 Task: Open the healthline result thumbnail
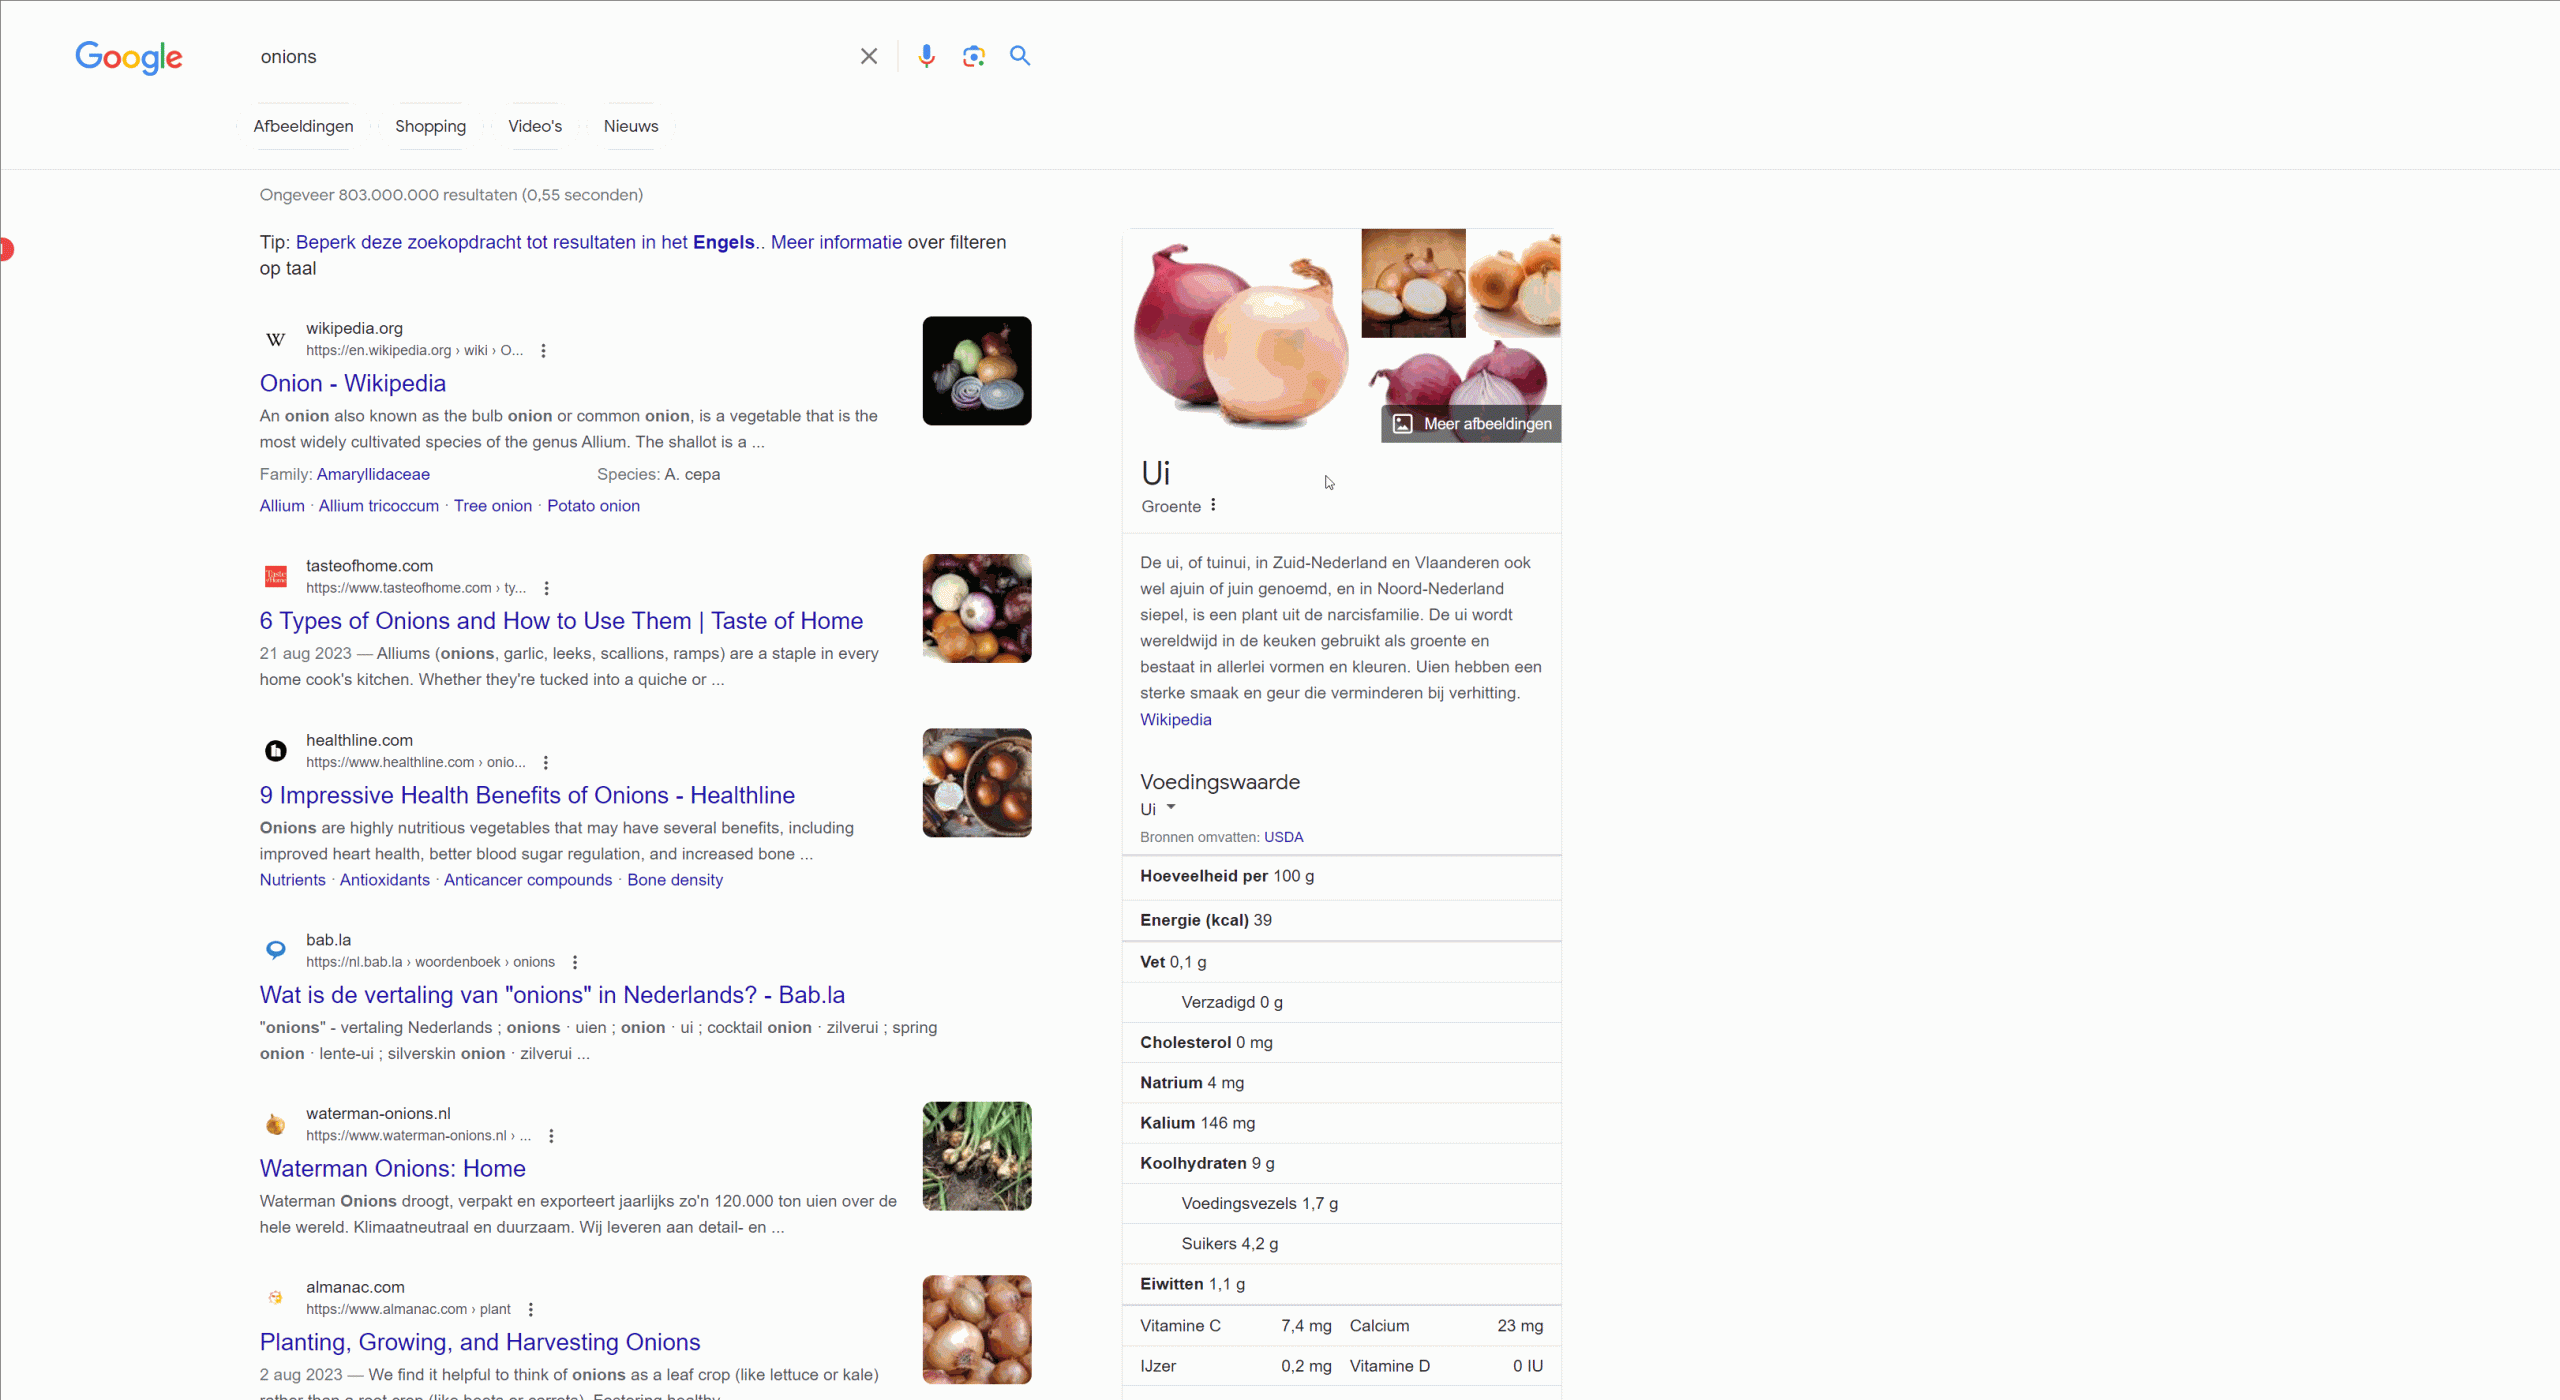[x=977, y=783]
